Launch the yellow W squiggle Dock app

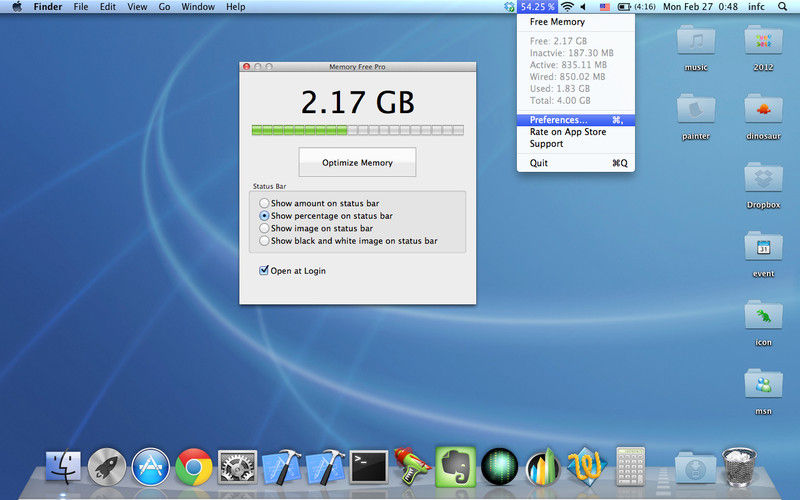tap(587, 466)
